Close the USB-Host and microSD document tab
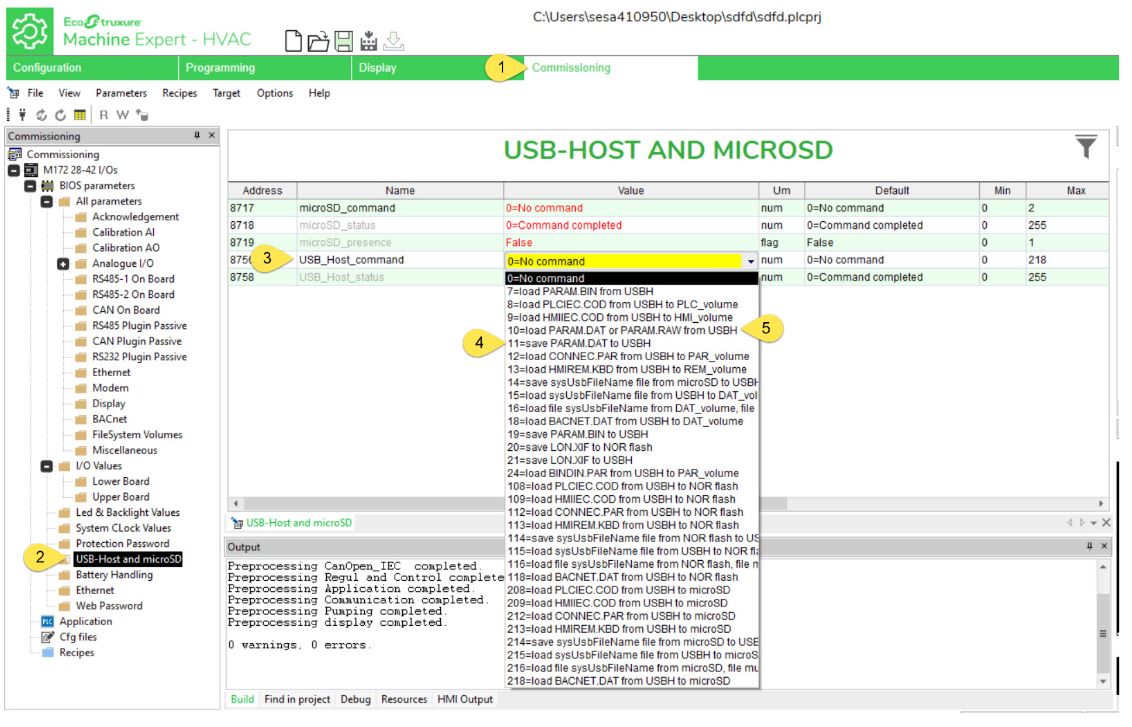This screenshot has width=1132, height=727. click(1106, 523)
